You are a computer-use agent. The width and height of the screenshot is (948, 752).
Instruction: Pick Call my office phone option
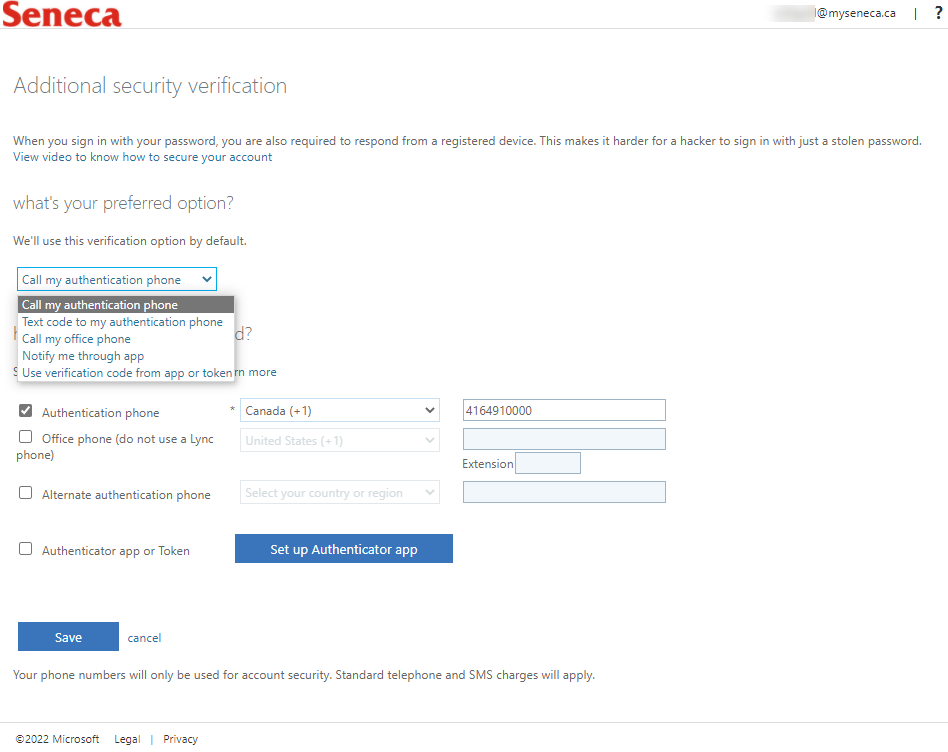(x=126, y=339)
